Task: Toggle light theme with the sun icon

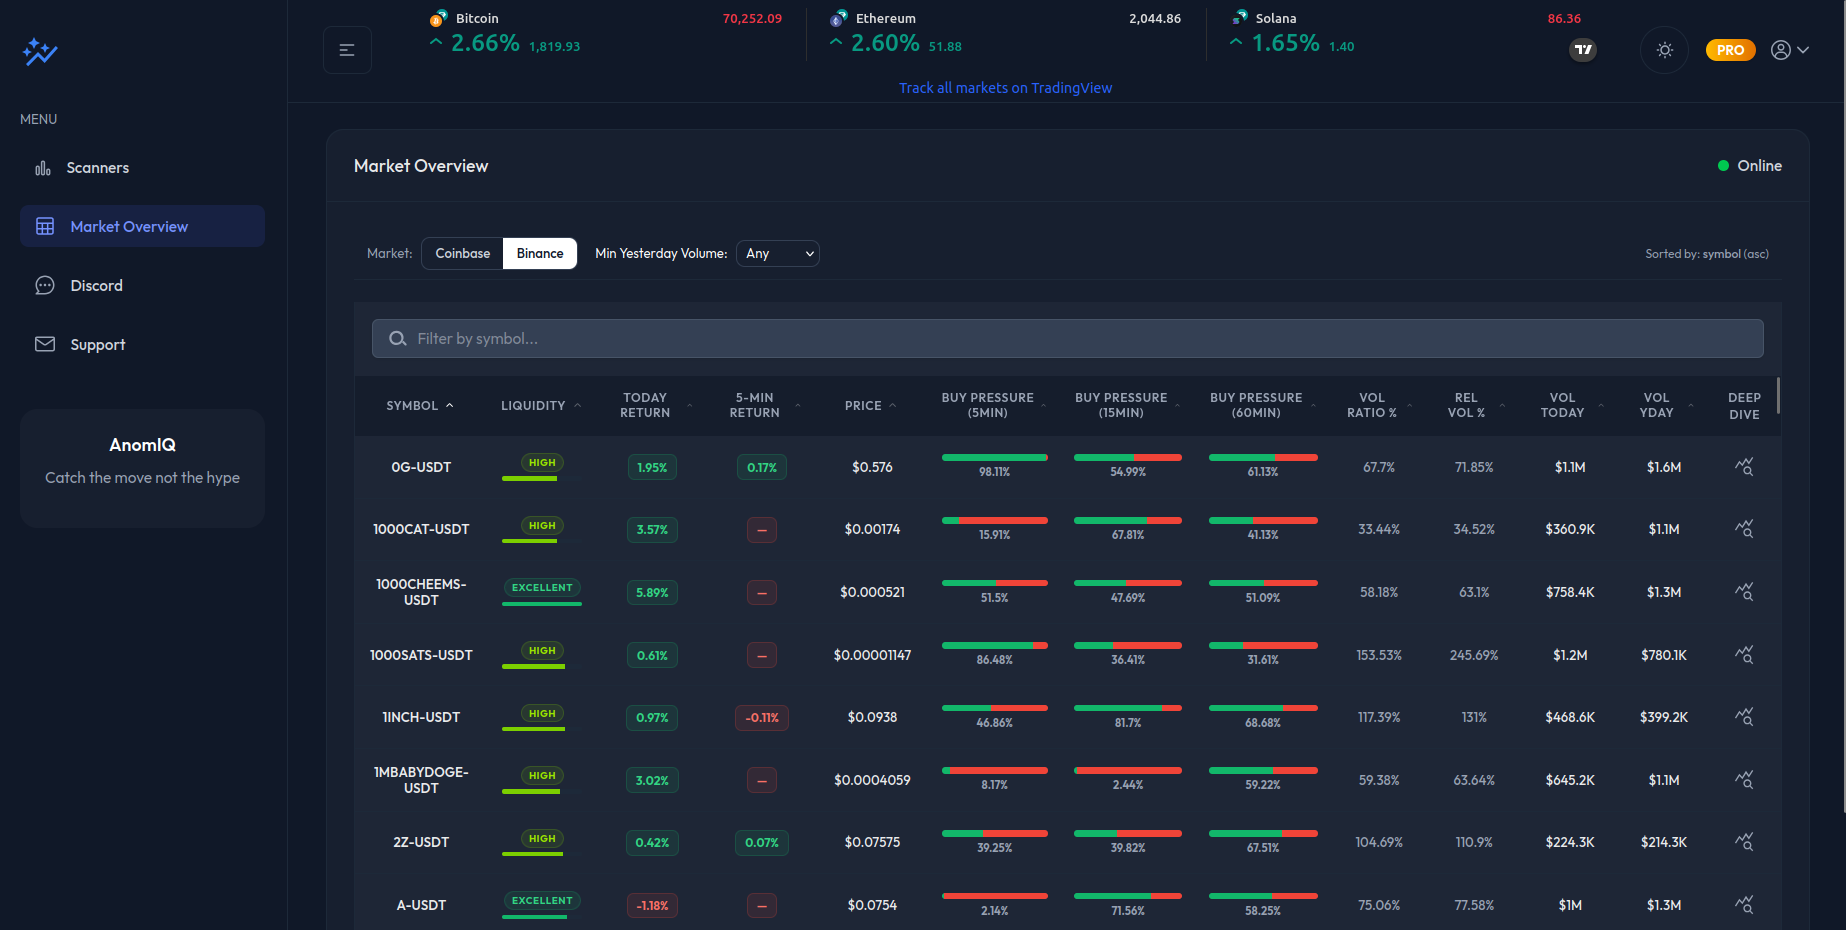Action: tap(1664, 50)
